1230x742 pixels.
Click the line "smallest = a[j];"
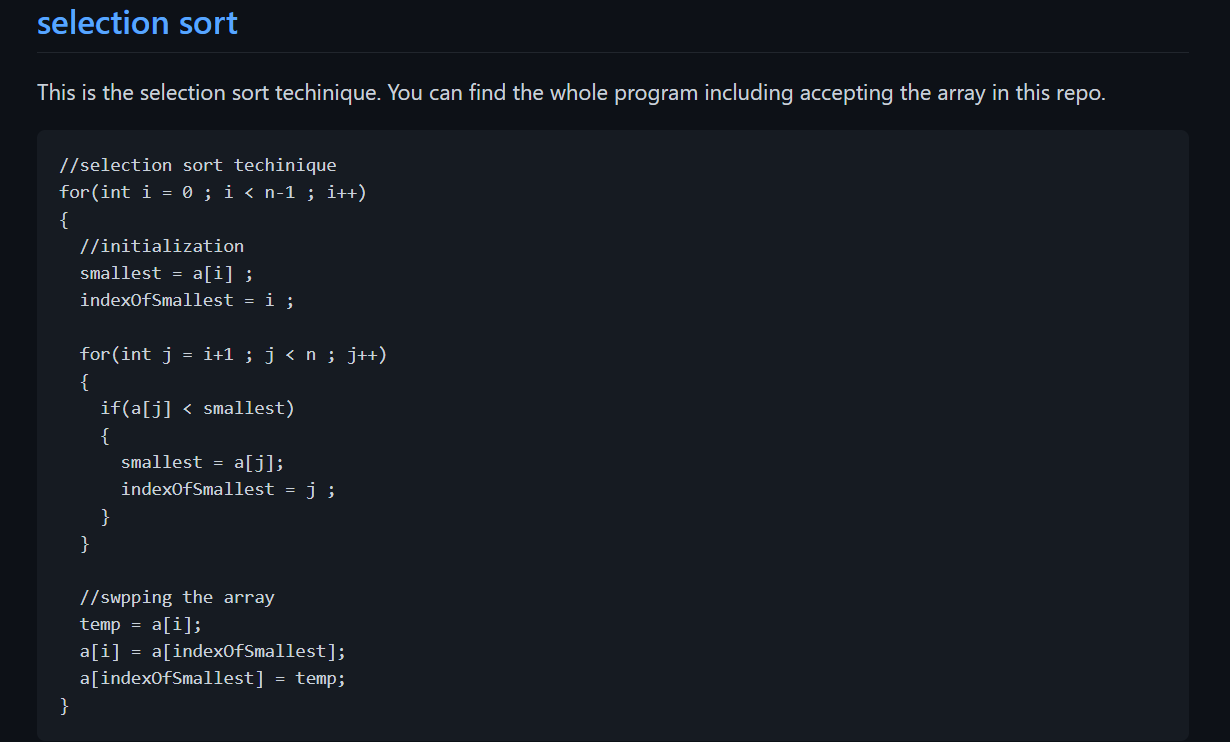pyautogui.click(x=202, y=462)
